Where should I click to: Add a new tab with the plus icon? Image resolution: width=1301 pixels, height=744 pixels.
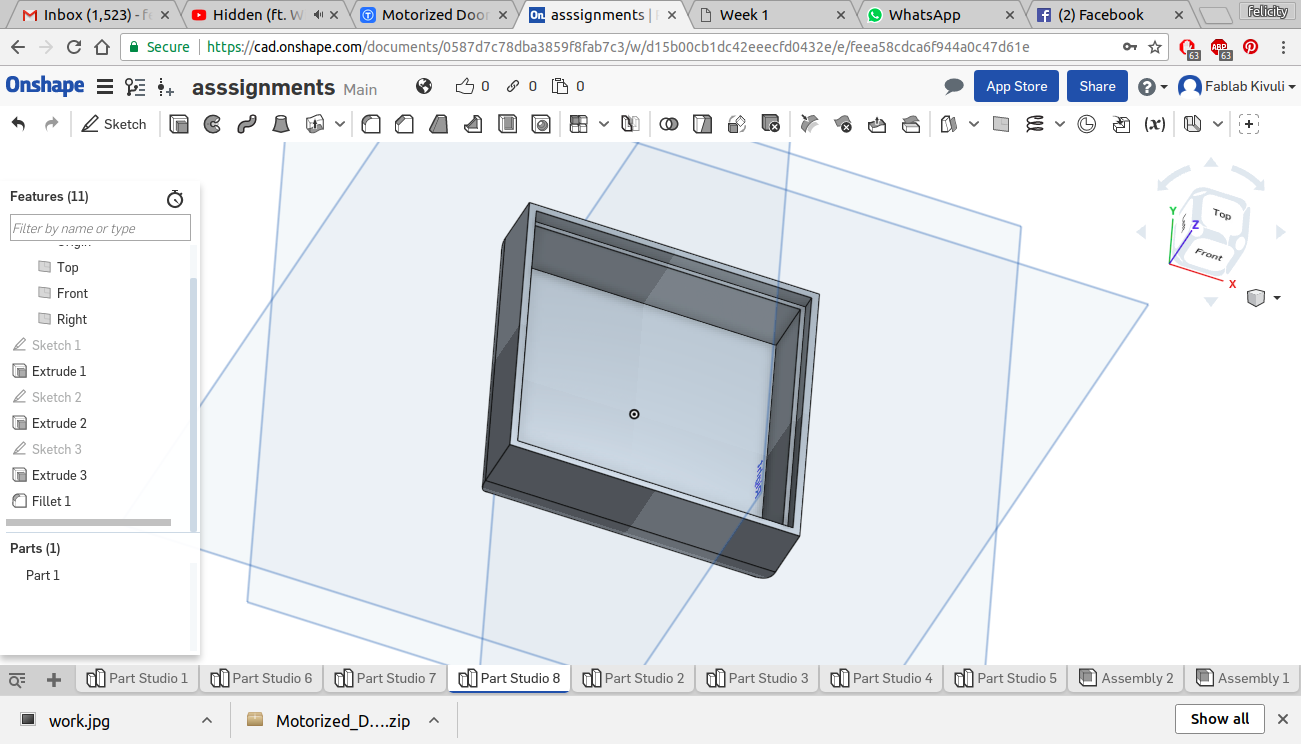point(54,680)
